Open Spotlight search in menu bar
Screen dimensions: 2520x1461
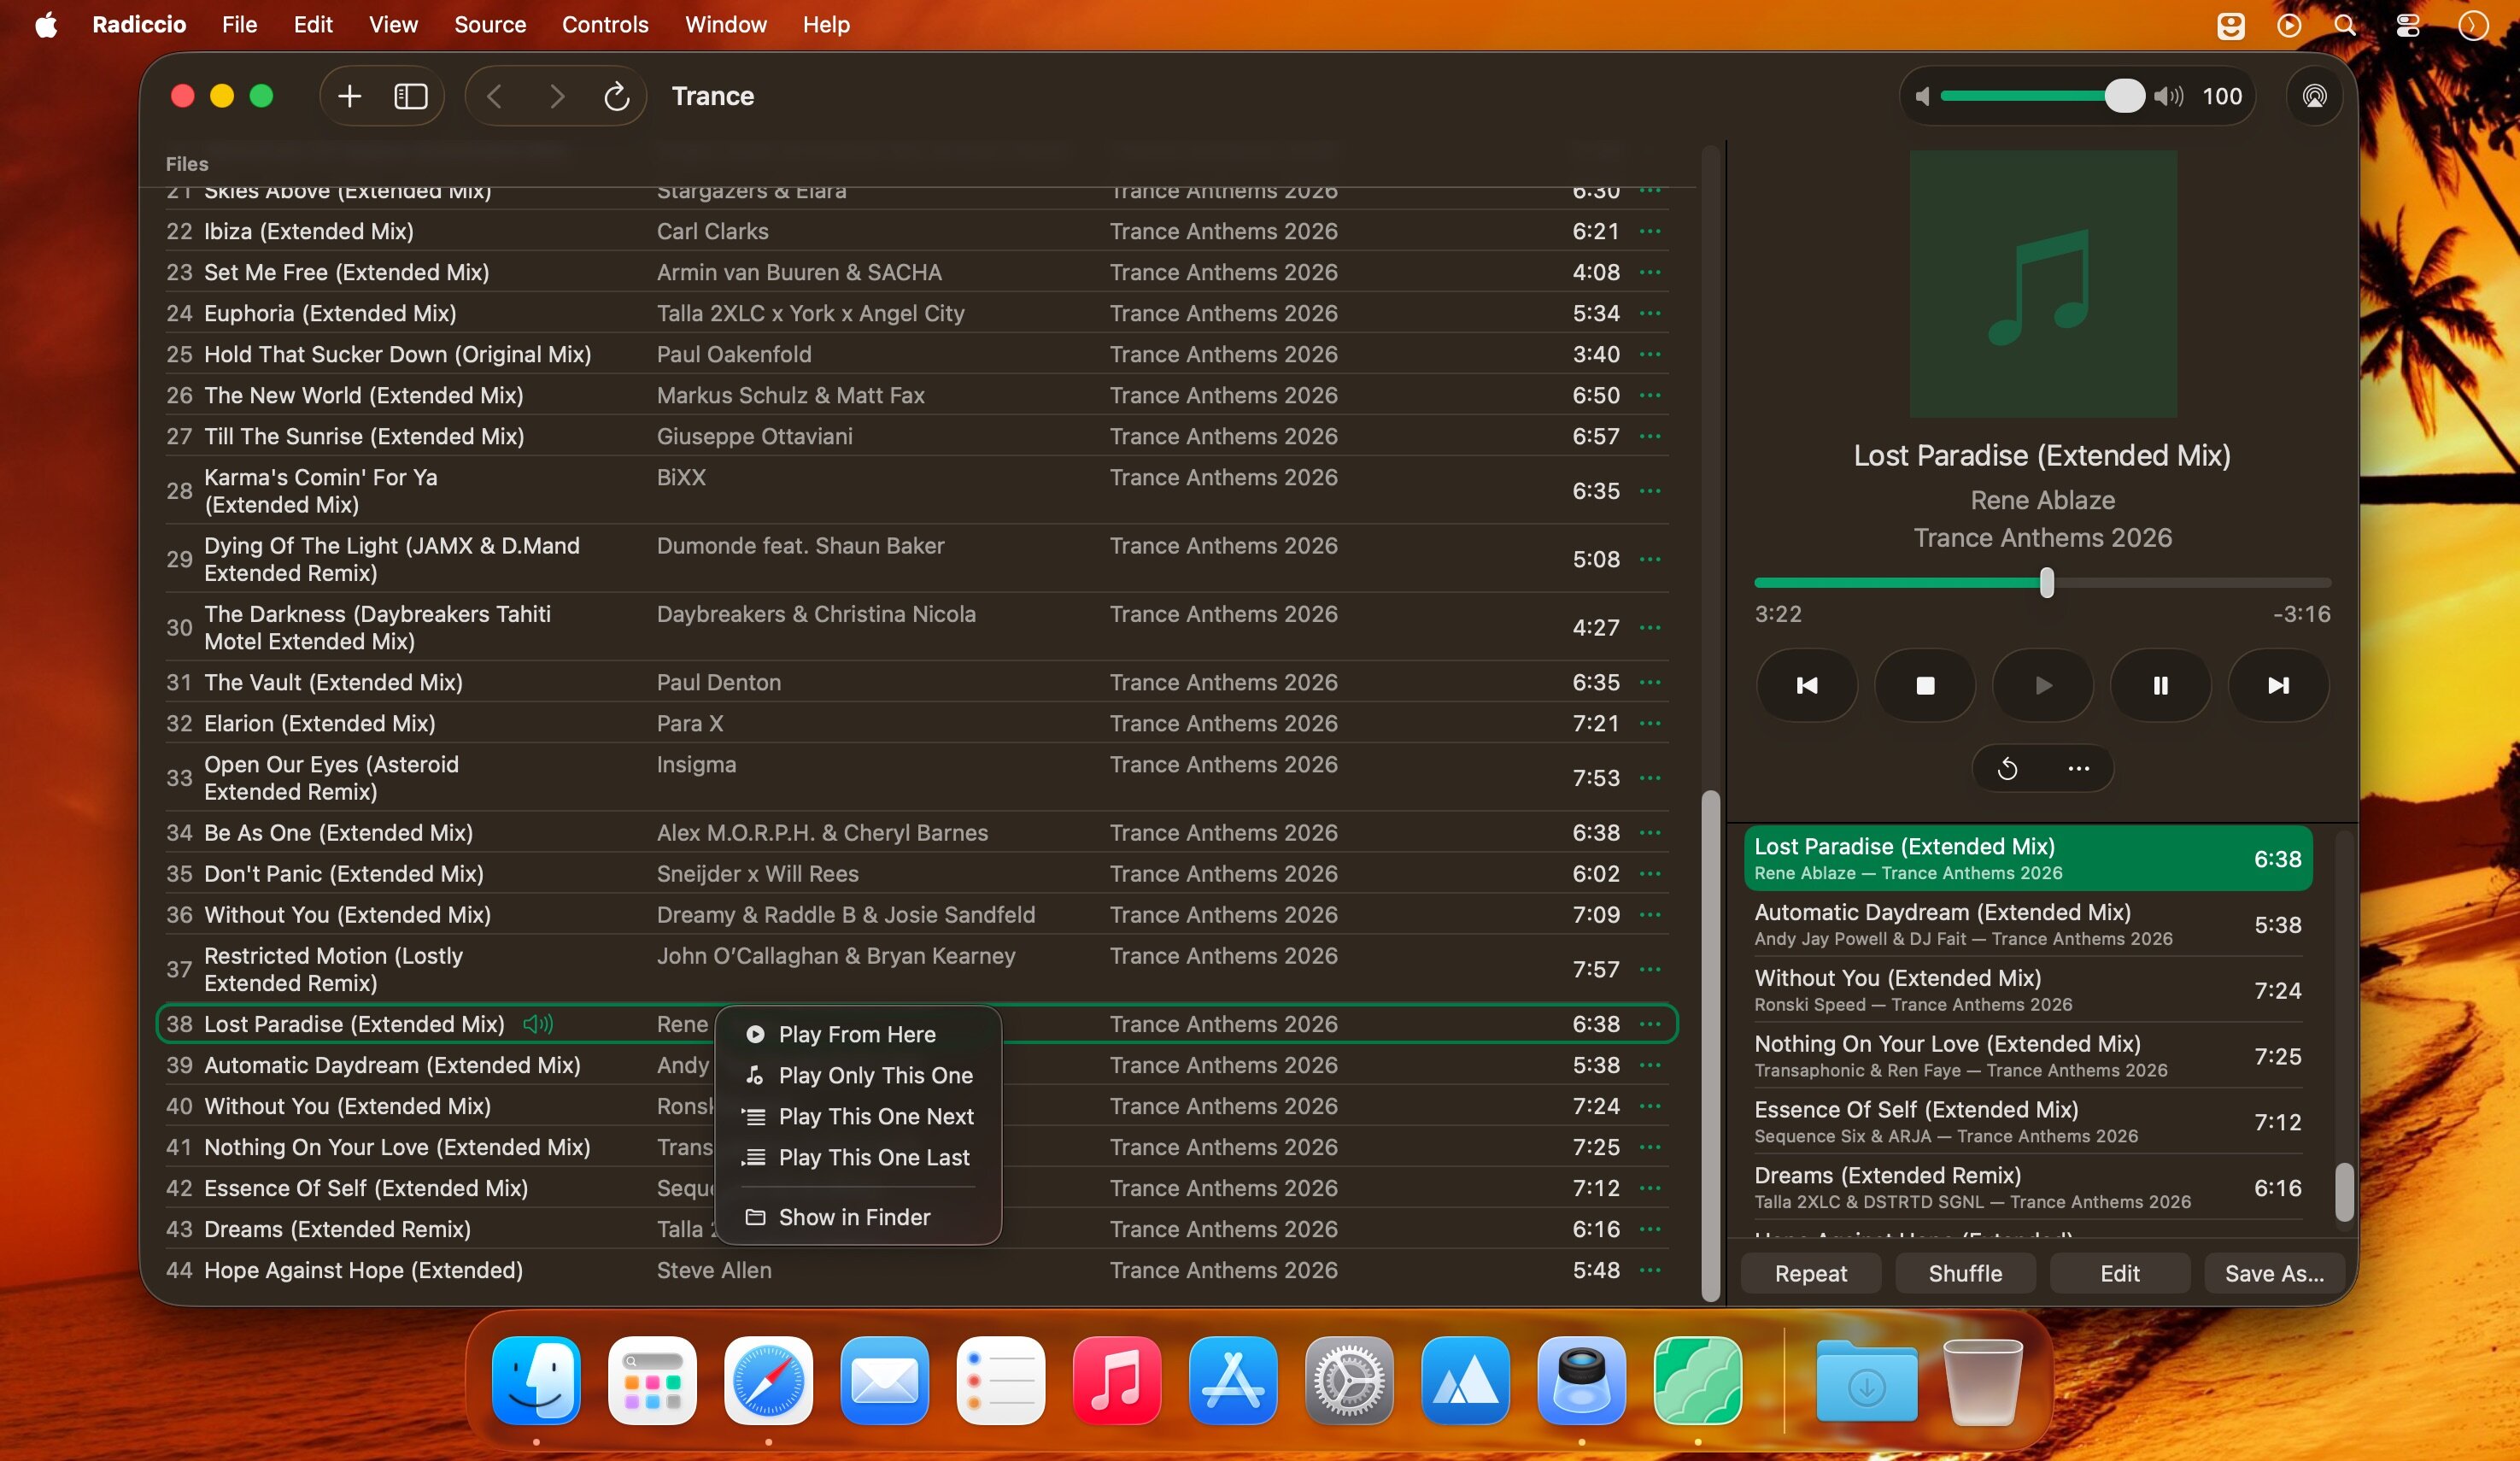(2345, 24)
